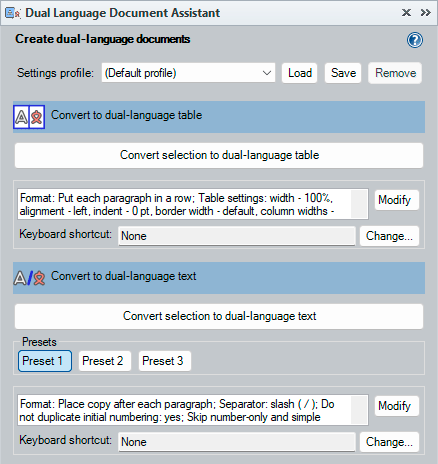Click the 'Settings profile:' label

(55, 73)
